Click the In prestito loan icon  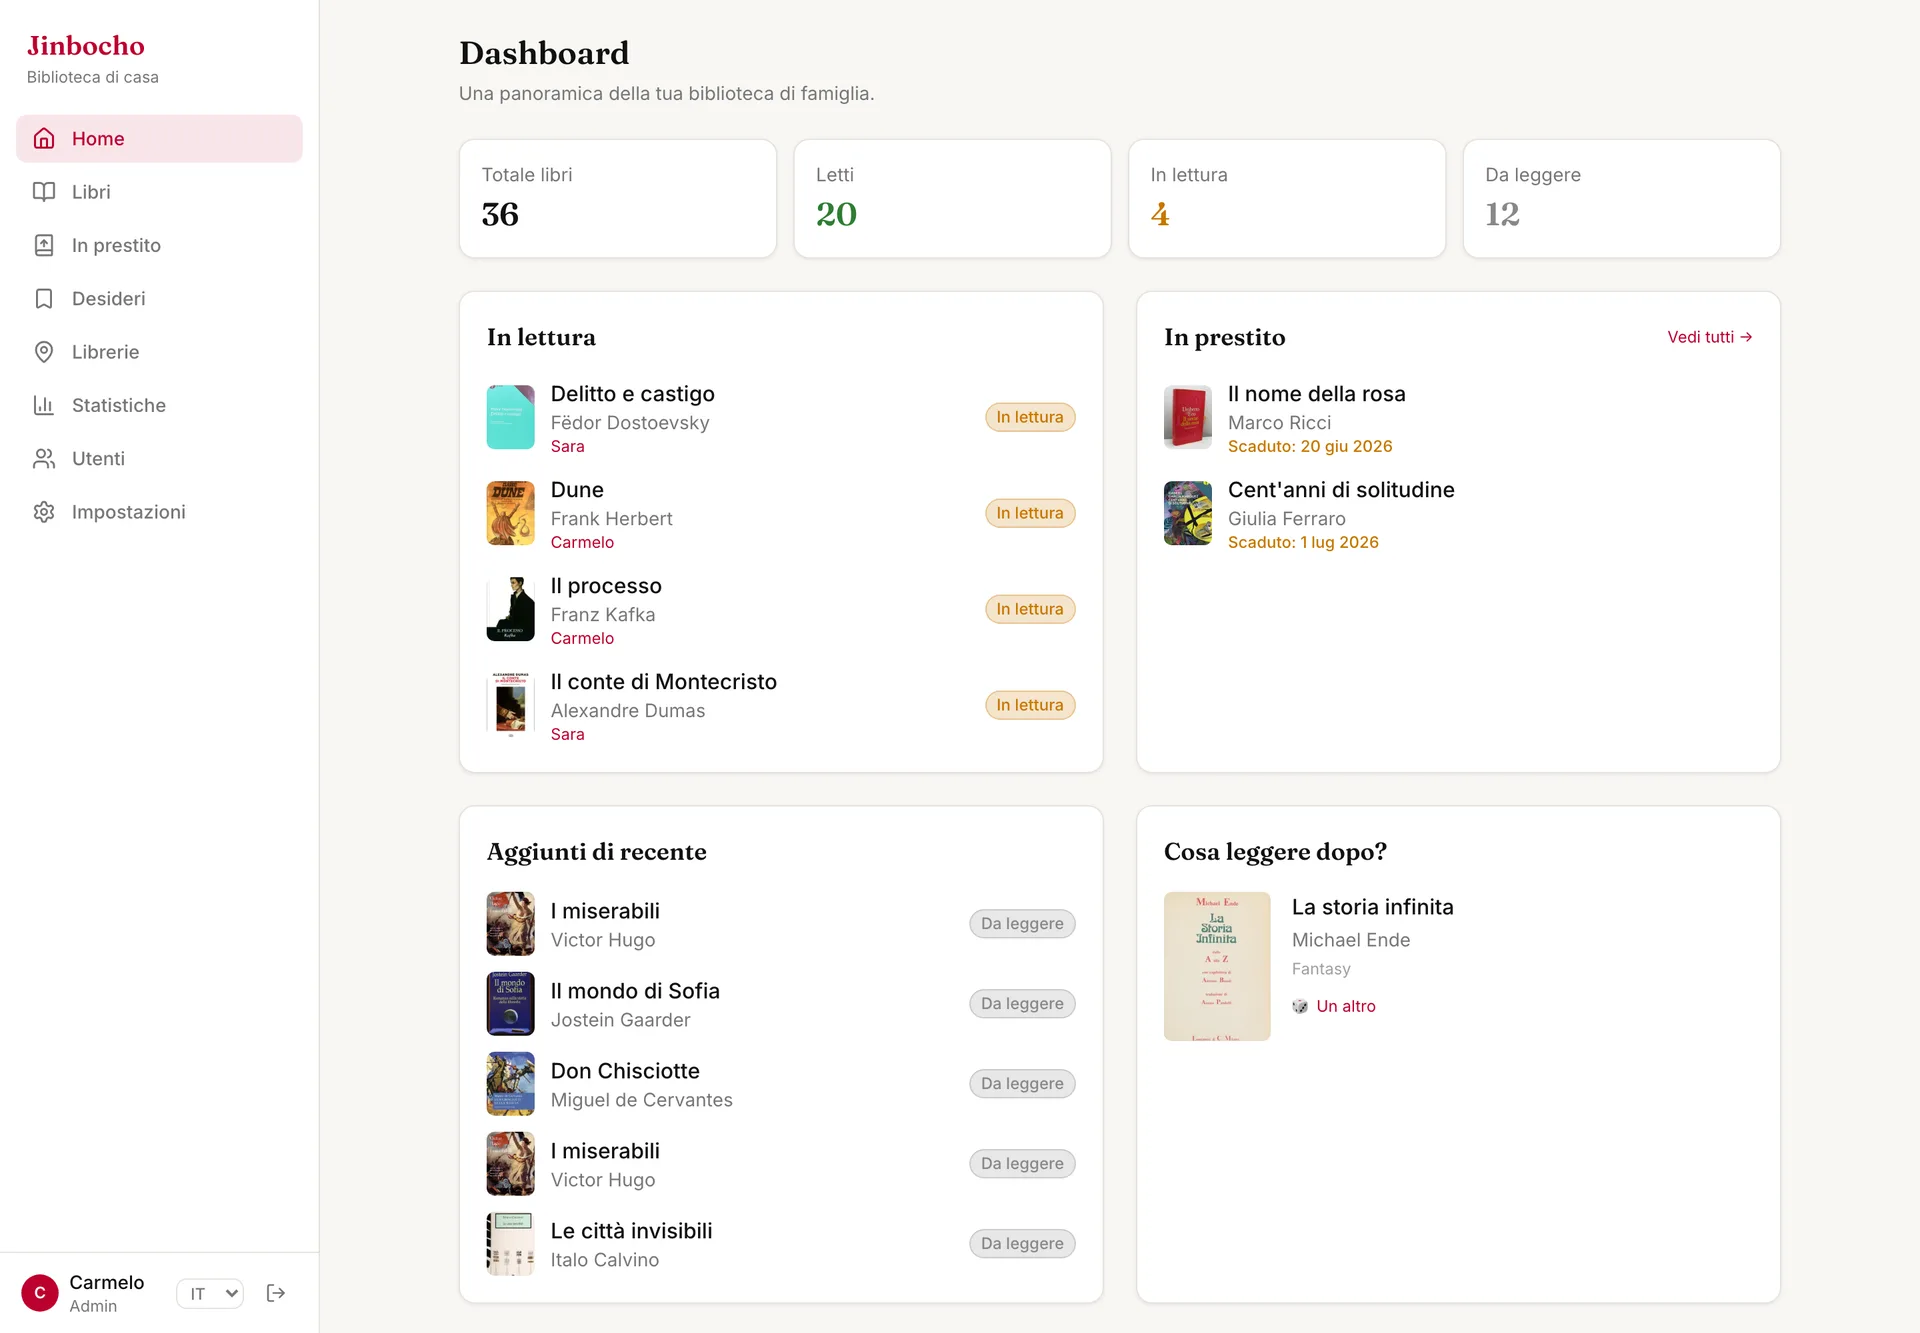(x=44, y=245)
